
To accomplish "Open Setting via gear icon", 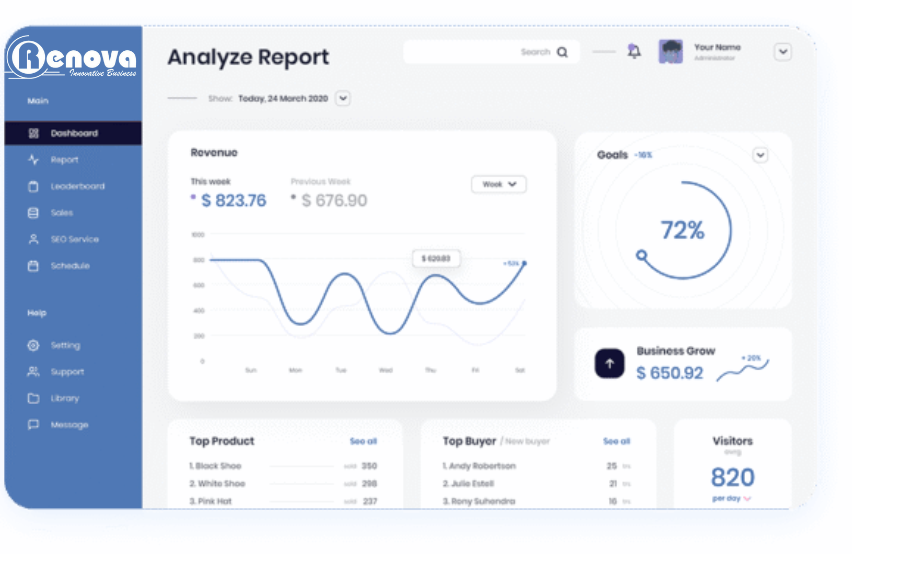I will coord(33,345).
